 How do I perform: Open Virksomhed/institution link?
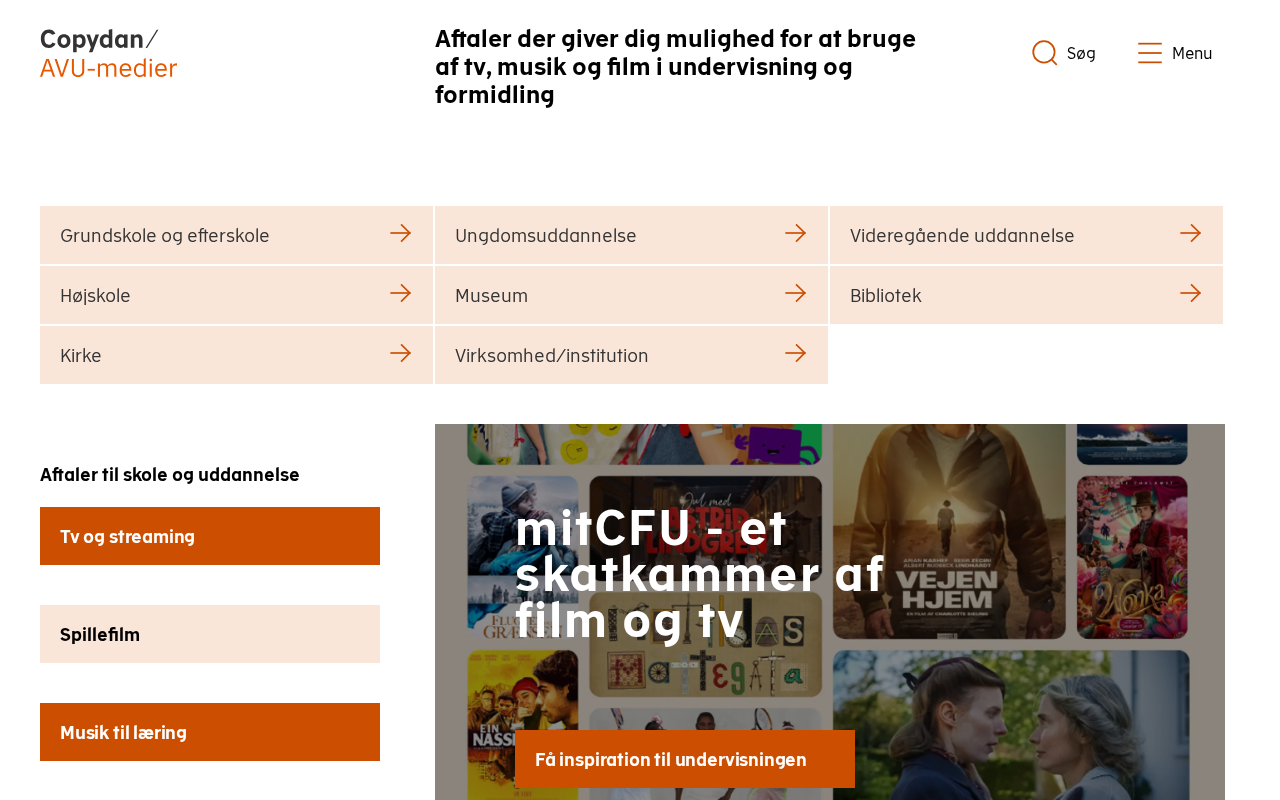click(631, 355)
